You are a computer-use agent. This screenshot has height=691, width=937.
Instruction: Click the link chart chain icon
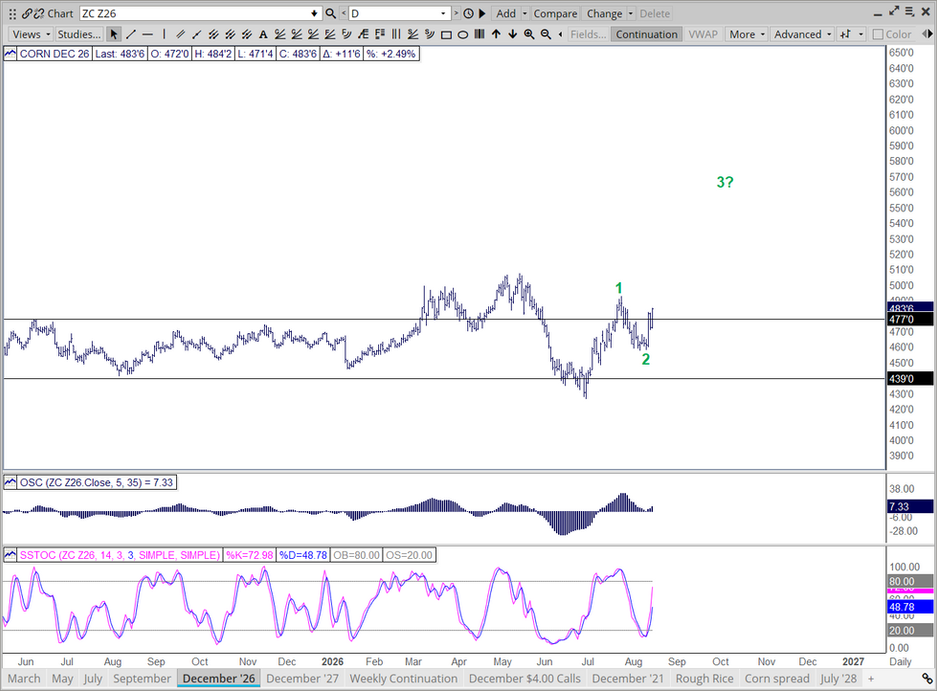27,13
